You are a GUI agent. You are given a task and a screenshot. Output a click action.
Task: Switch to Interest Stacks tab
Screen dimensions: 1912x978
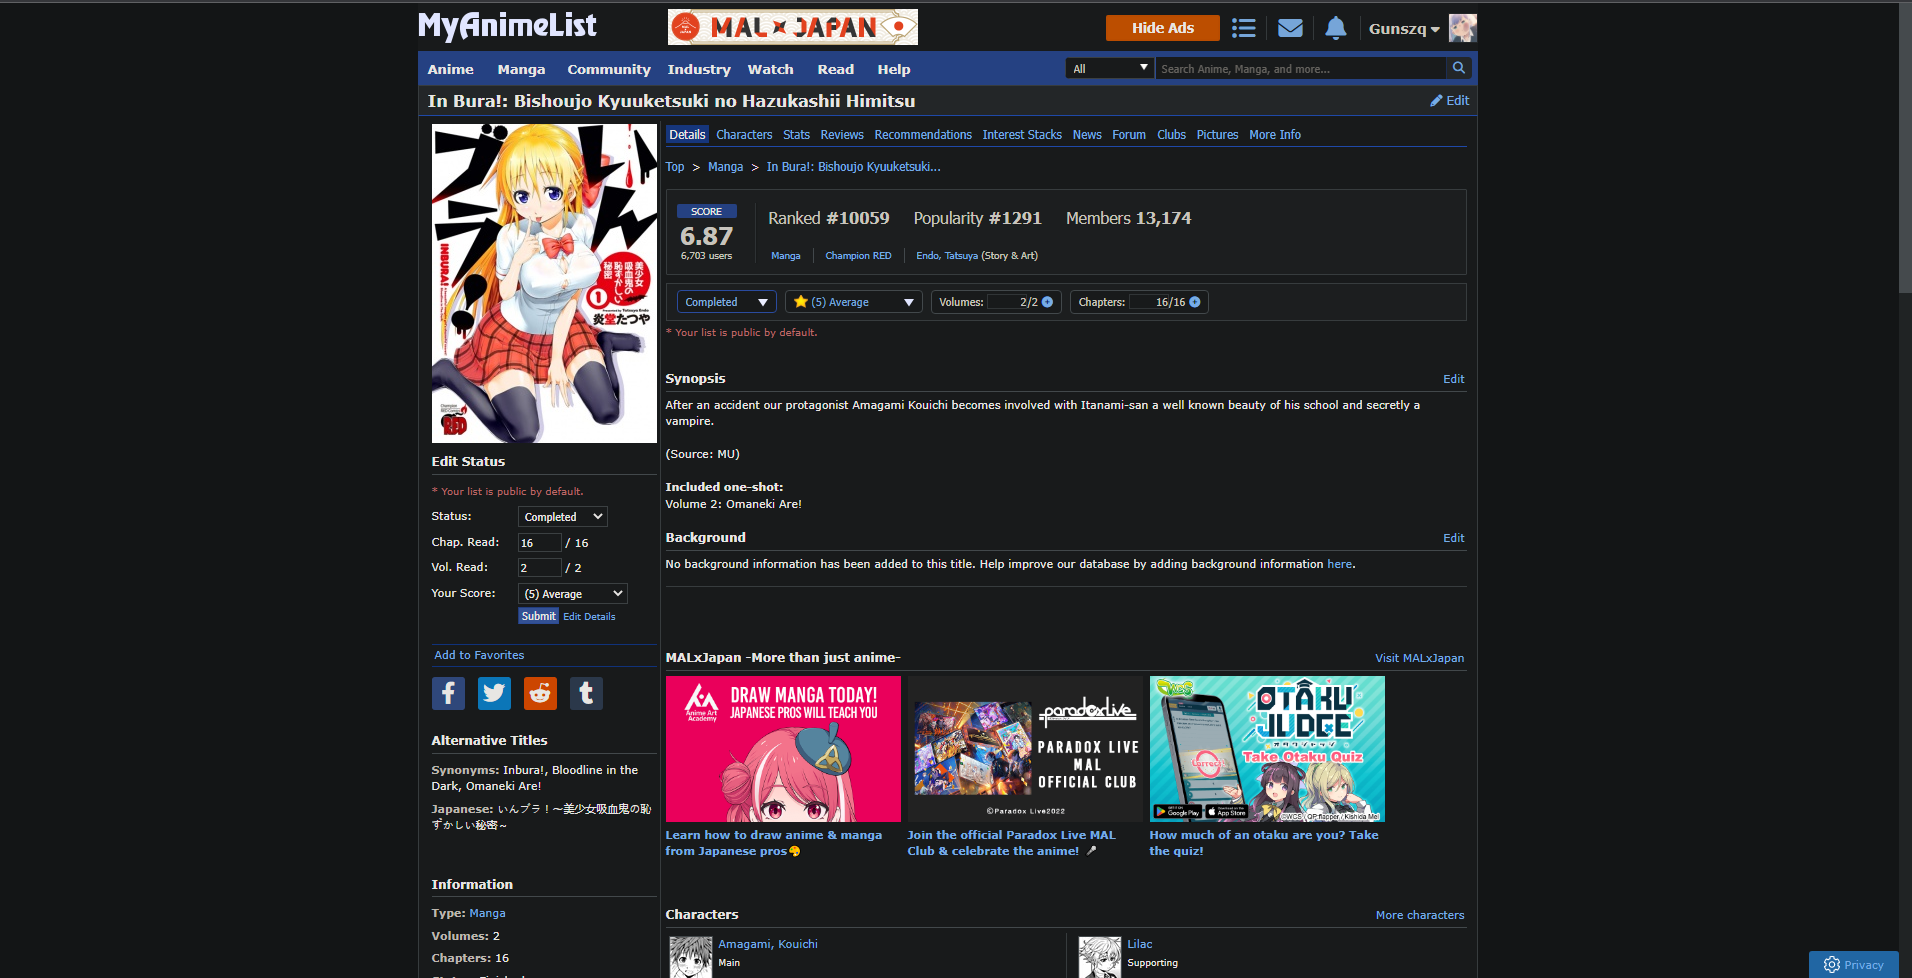(x=1022, y=135)
